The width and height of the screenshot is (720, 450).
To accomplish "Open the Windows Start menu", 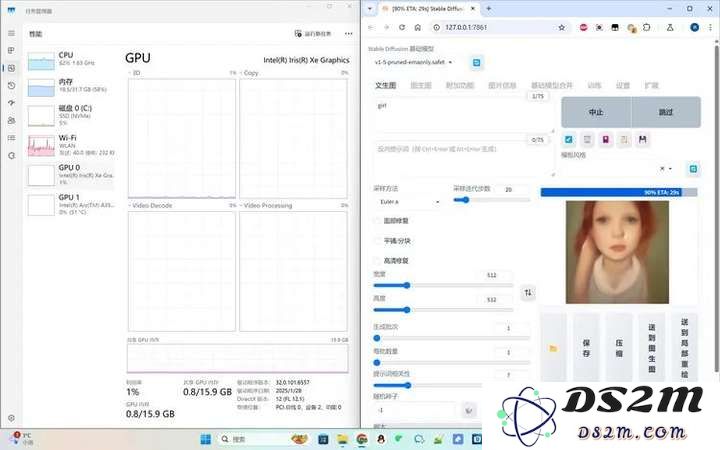I will coord(206,439).
